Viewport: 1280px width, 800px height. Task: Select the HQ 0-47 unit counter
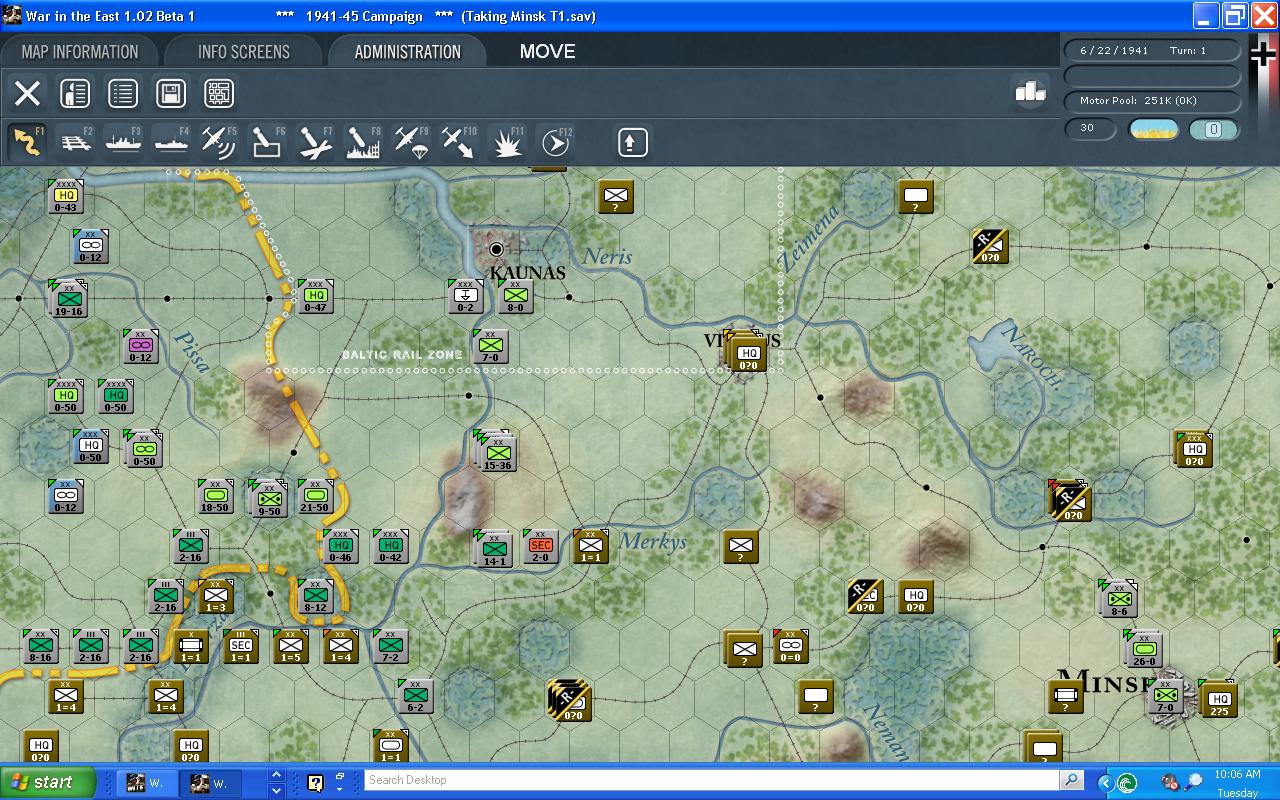[316, 296]
